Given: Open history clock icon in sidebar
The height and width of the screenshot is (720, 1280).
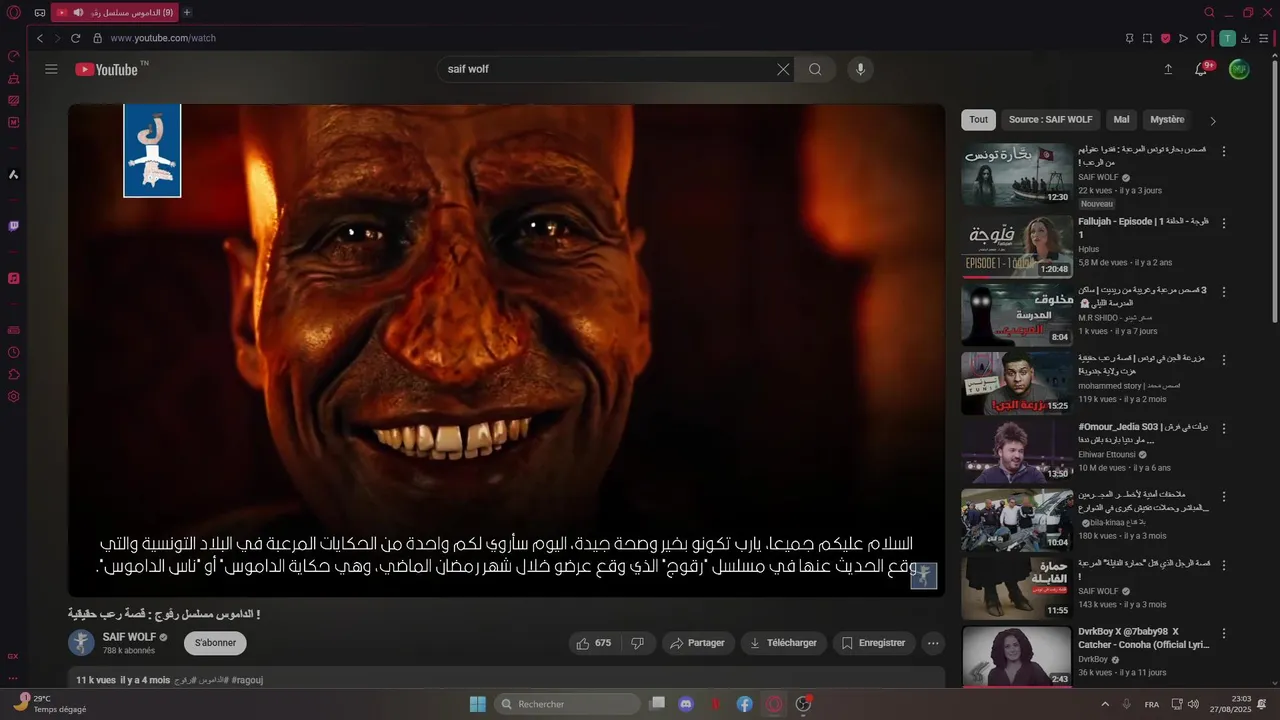Looking at the screenshot, I should 14,352.
